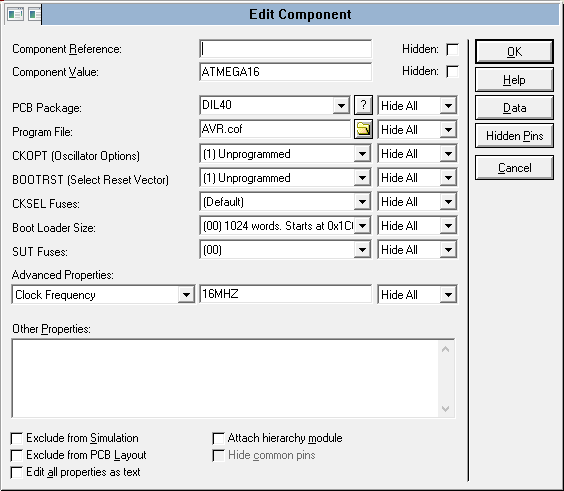Image resolution: width=564 pixels, height=491 pixels.
Task: Open Hide All dropdown beside SUT Fuses
Action: point(448,250)
